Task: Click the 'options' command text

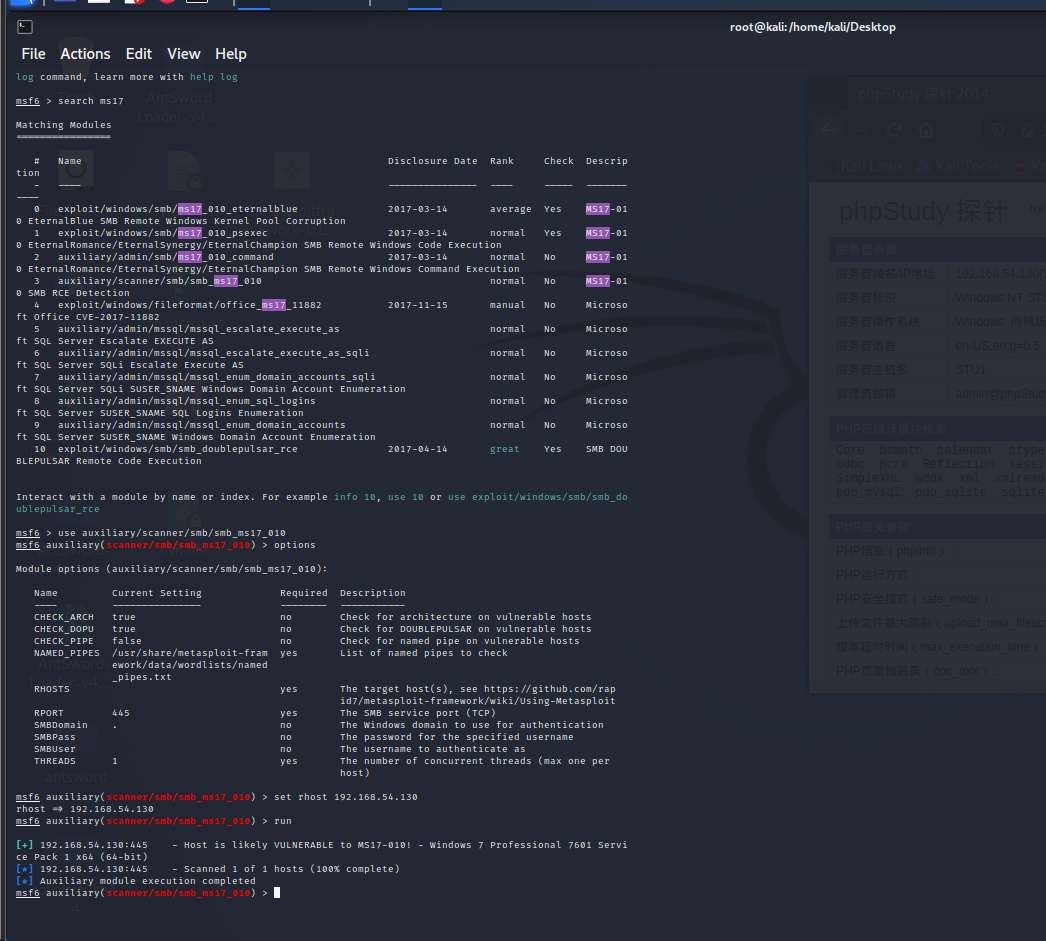Action: pos(294,545)
